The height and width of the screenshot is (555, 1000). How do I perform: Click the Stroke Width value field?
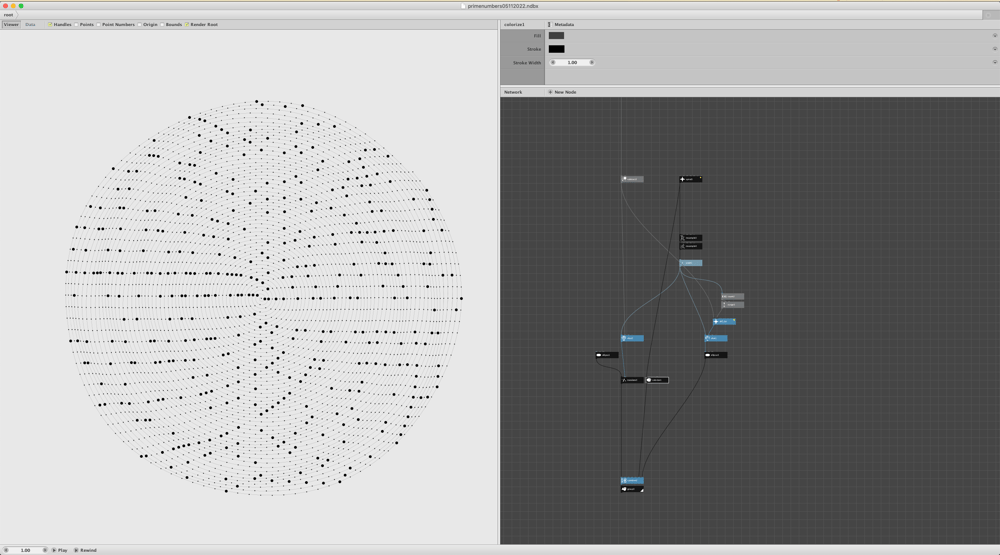572,63
